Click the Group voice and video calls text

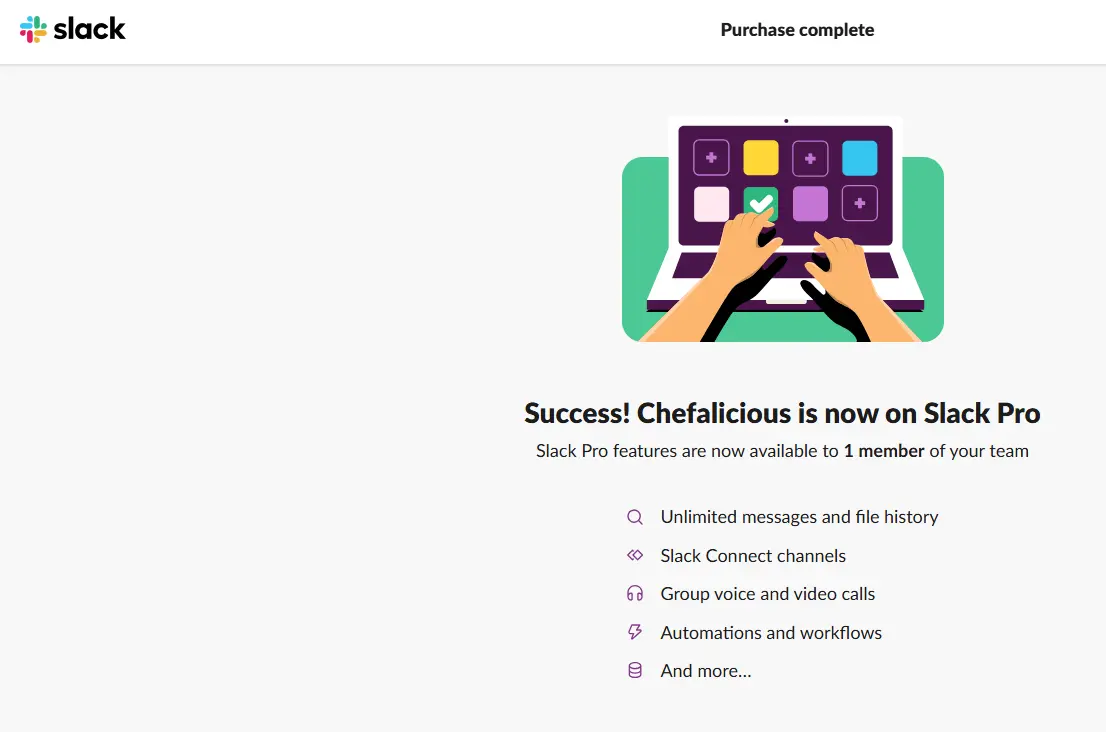(x=767, y=594)
